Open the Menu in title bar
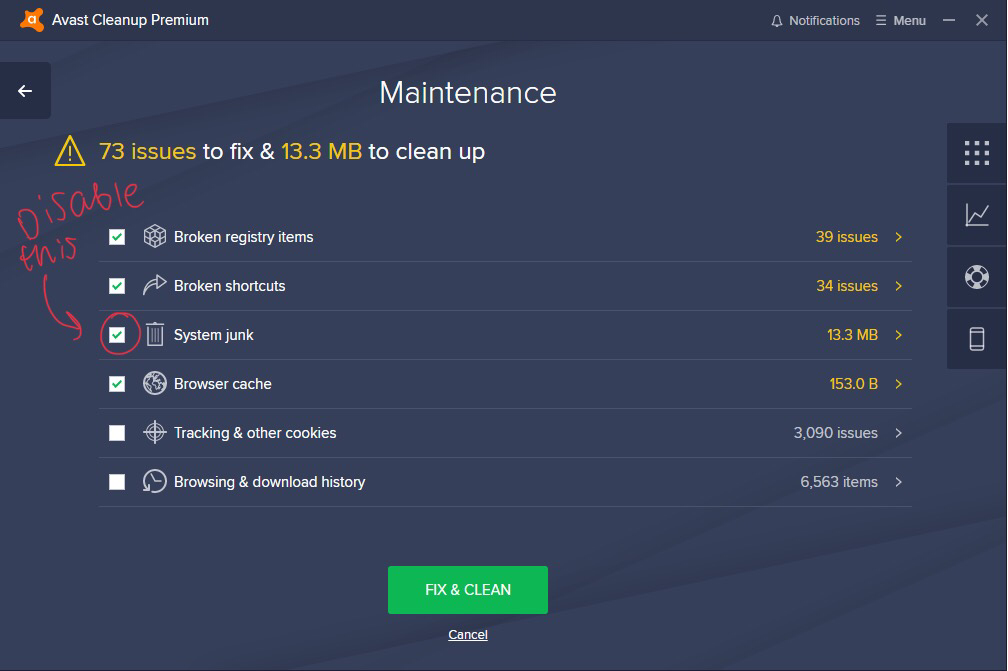The image size is (1008, 671). coord(901,21)
